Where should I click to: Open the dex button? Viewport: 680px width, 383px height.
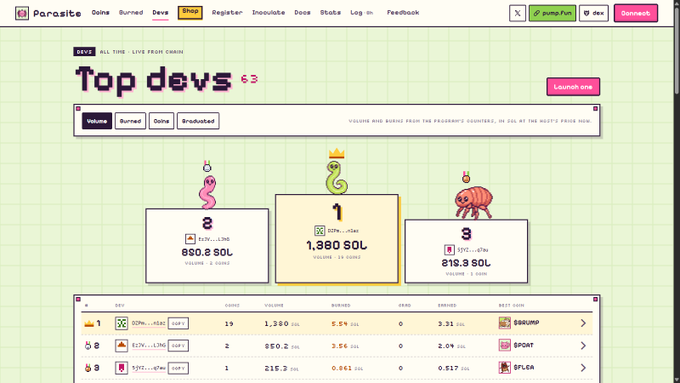(594, 13)
